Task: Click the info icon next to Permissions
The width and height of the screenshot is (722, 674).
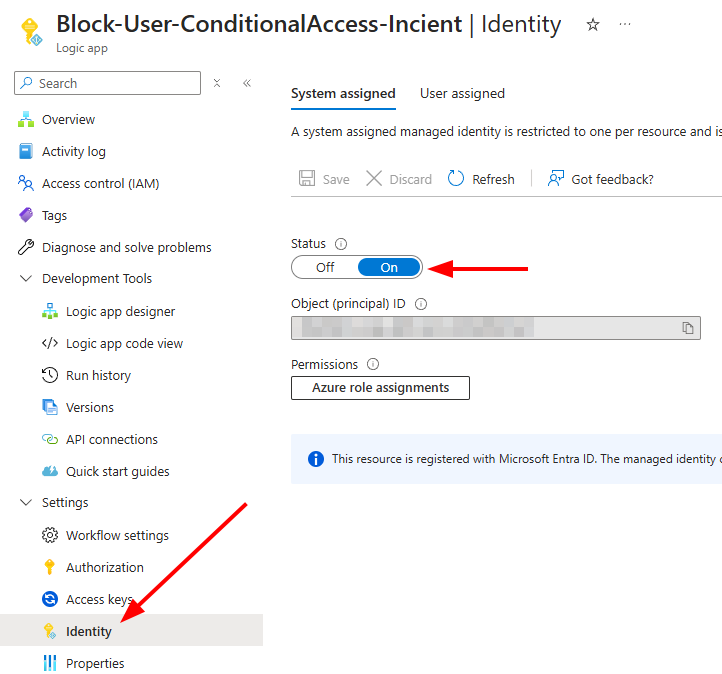Action: (x=373, y=364)
